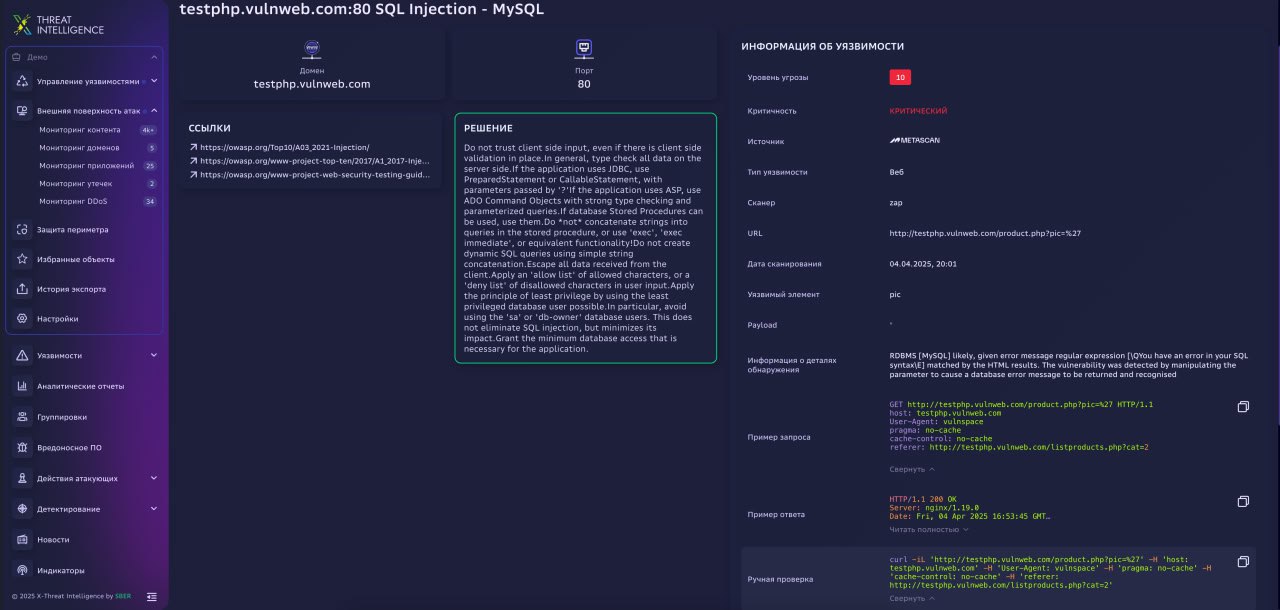Open the OWASP web security testing guide link
This screenshot has width=1280, height=610.
click(x=314, y=174)
